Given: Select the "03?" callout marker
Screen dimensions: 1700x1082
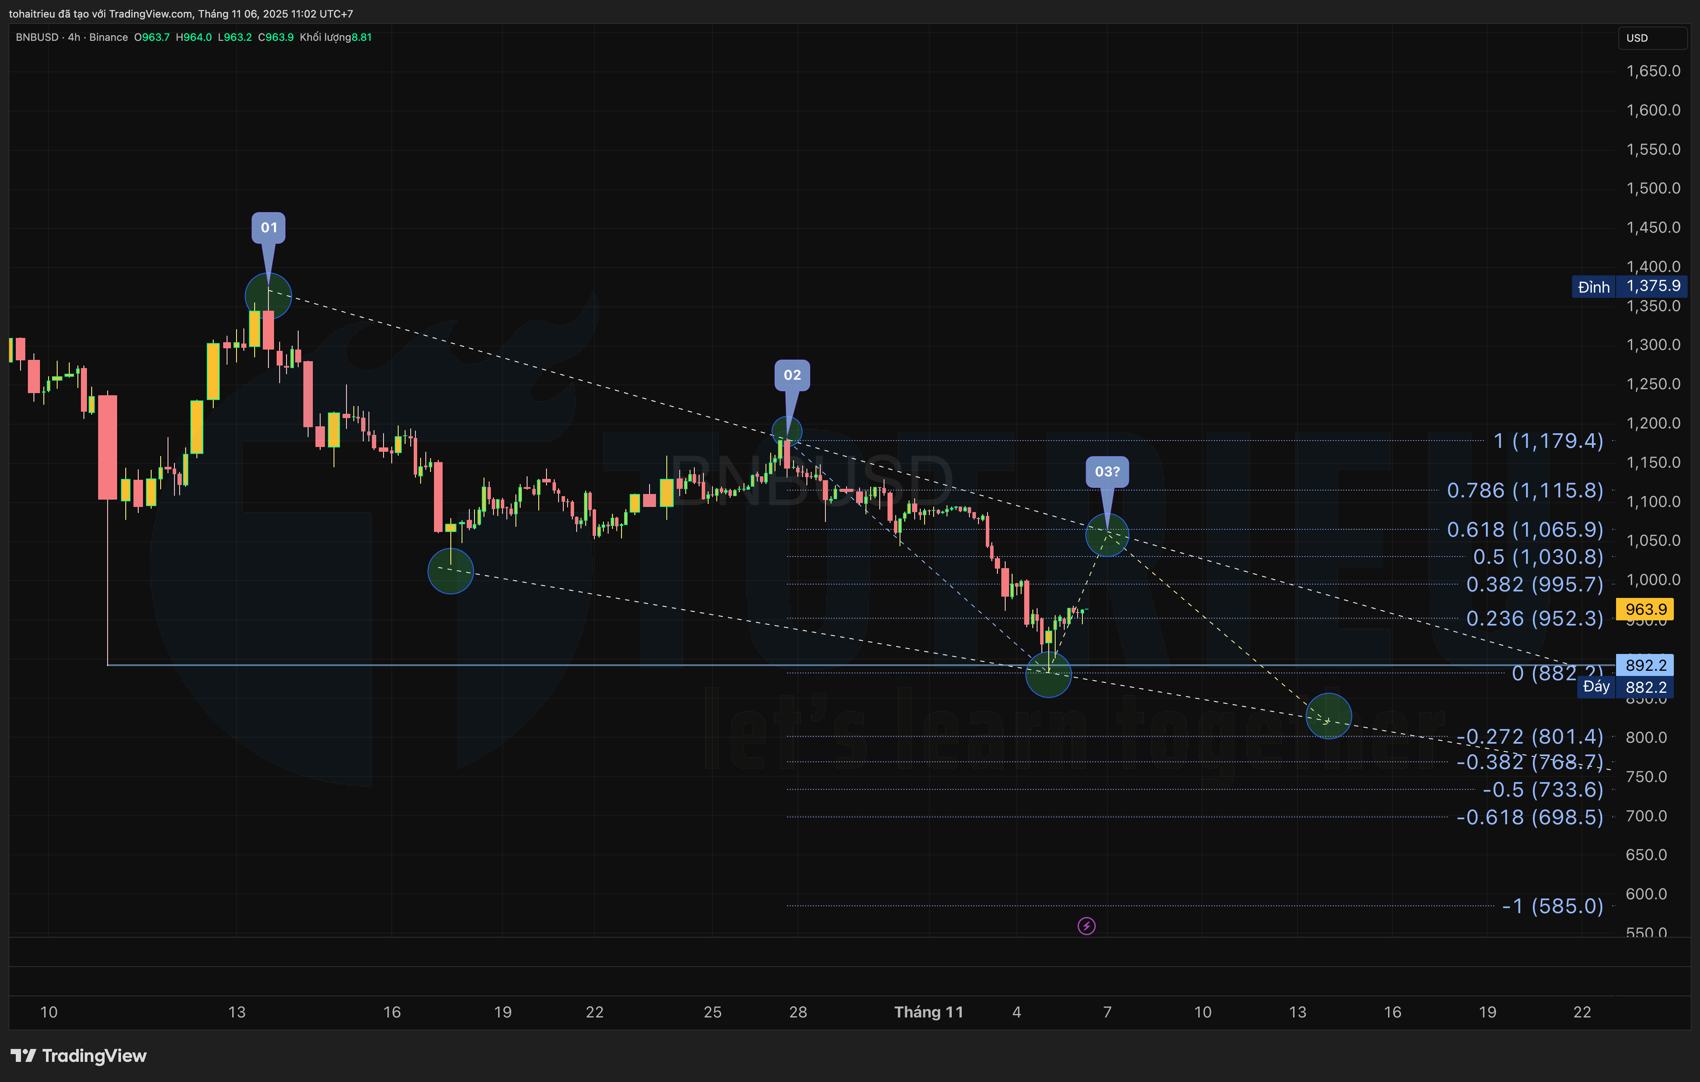Looking at the screenshot, I should [x=1107, y=472].
